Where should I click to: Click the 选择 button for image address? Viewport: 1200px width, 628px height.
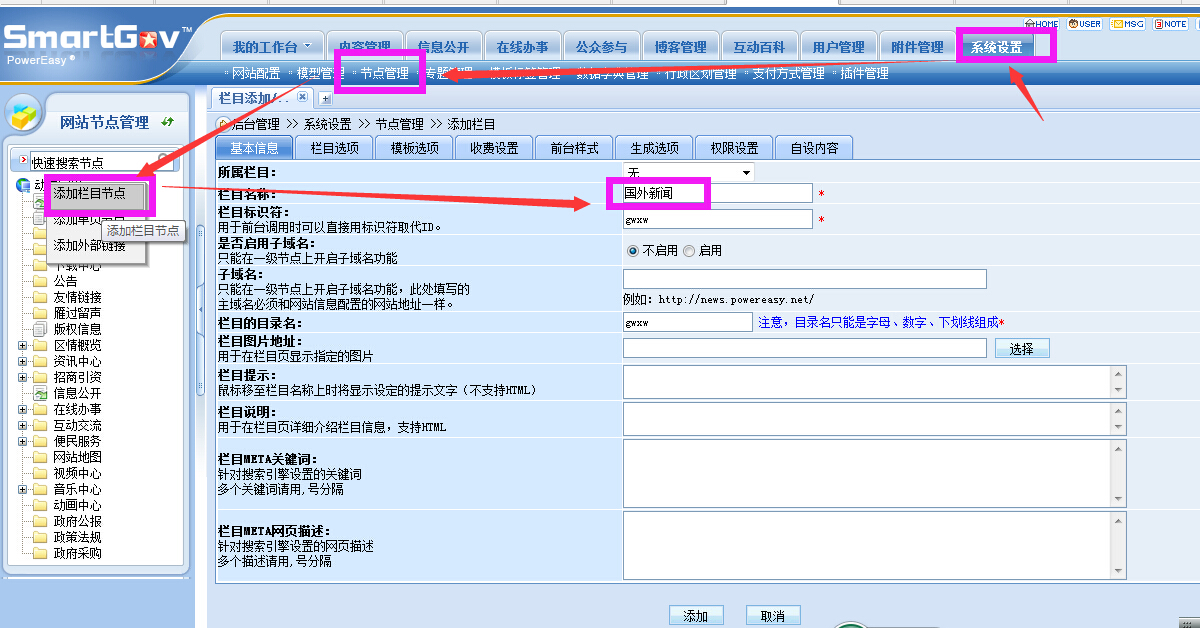coord(1021,349)
